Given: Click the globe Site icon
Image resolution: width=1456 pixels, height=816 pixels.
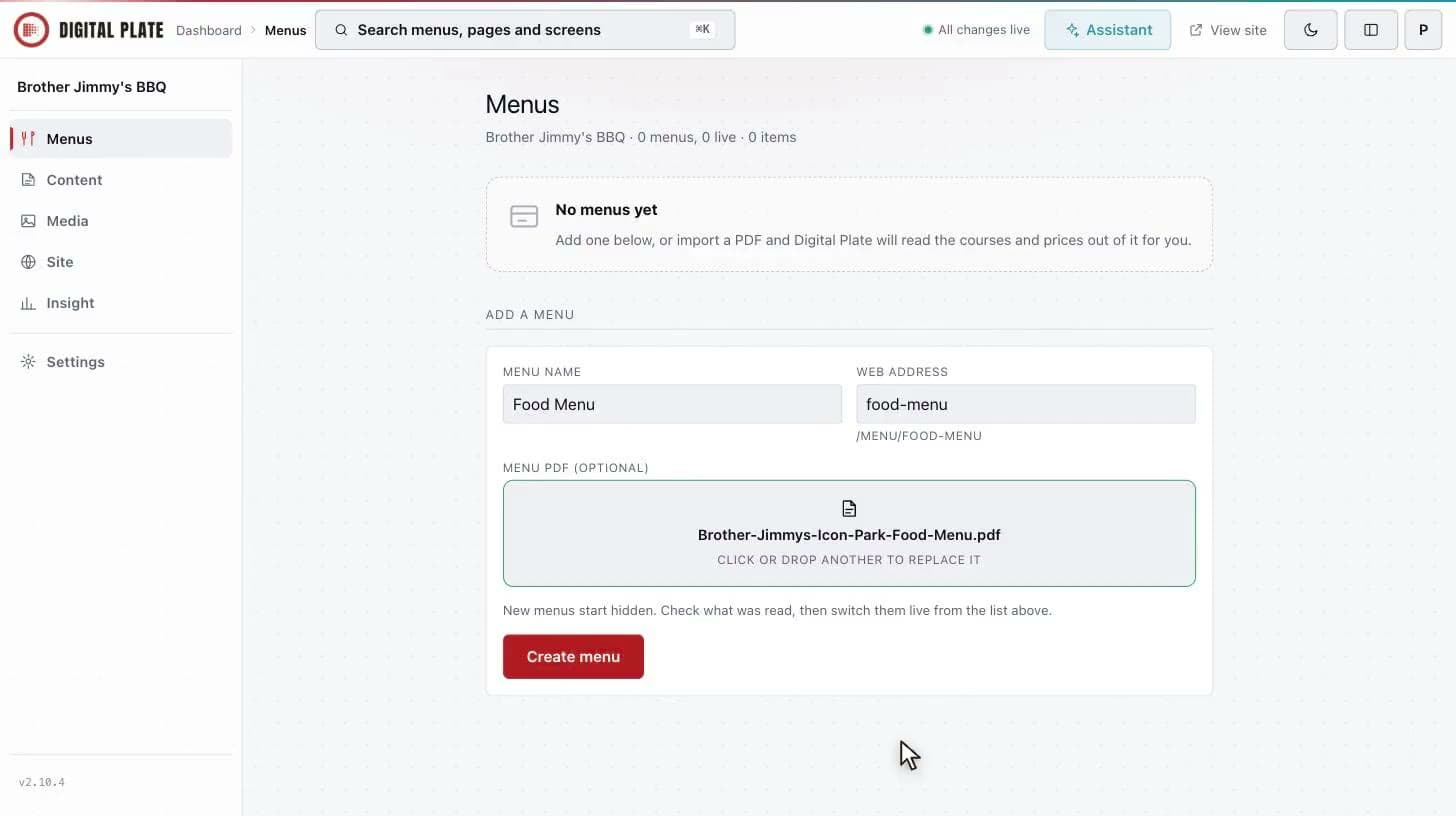Looking at the screenshot, I should coord(28,262).
